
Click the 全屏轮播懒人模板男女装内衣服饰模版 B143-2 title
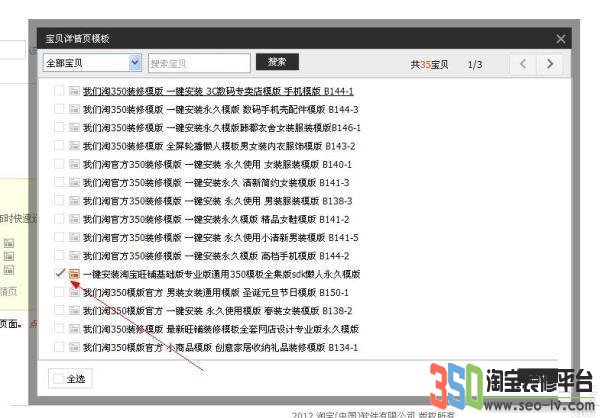tap(219, 146)
